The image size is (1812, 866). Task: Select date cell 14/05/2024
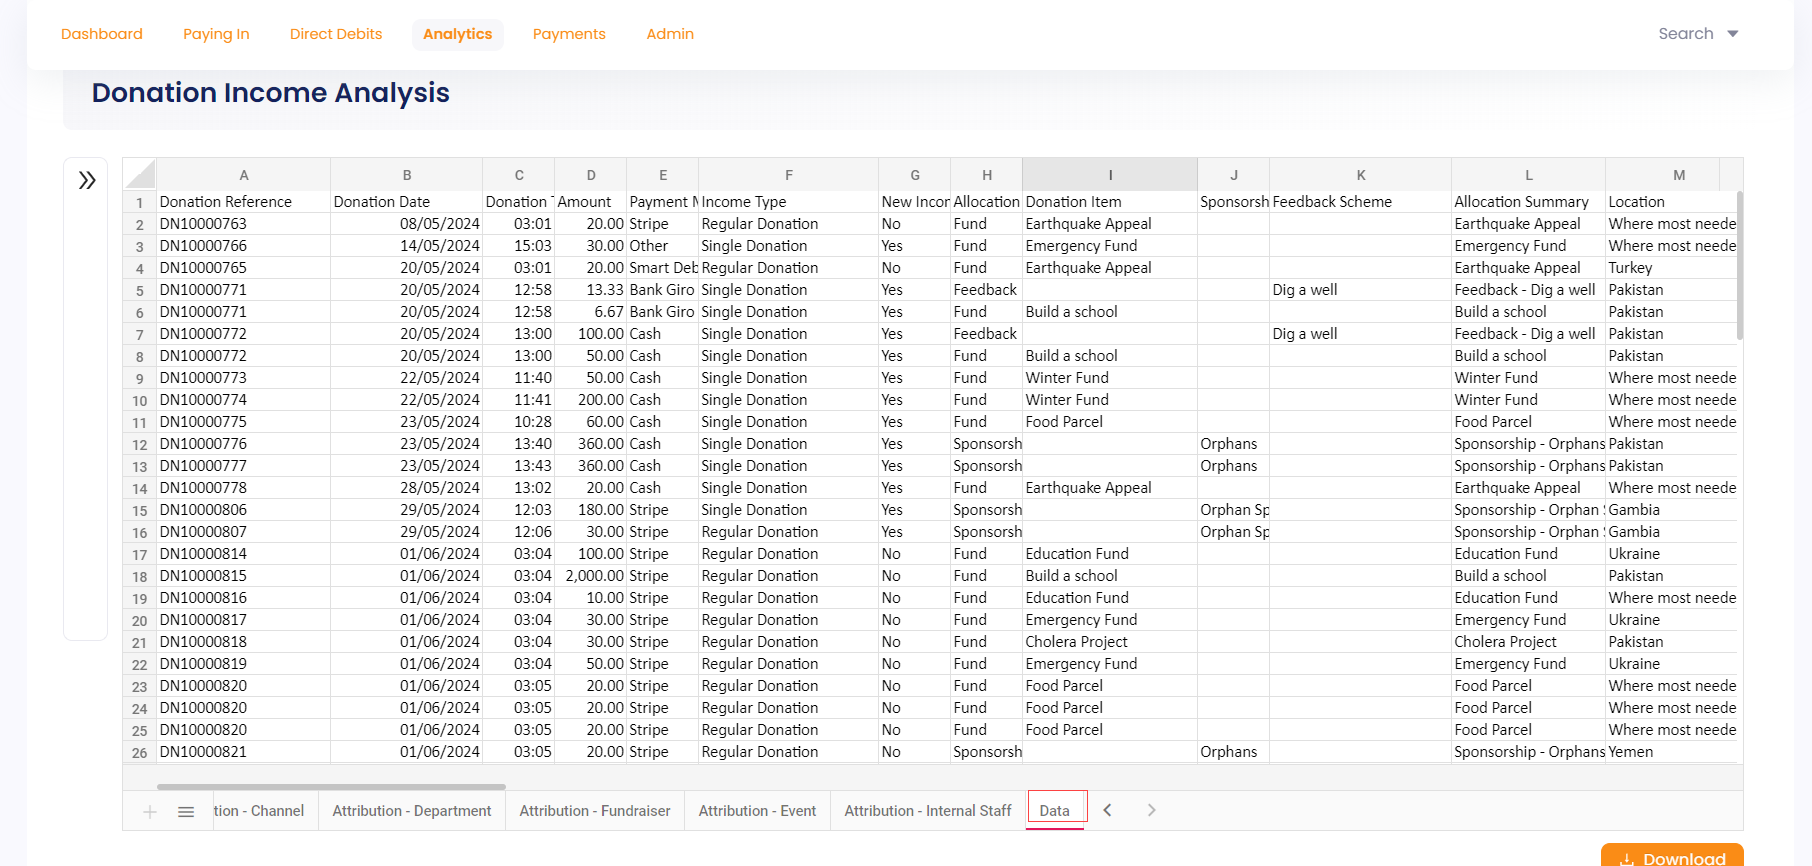click(407, 246)
